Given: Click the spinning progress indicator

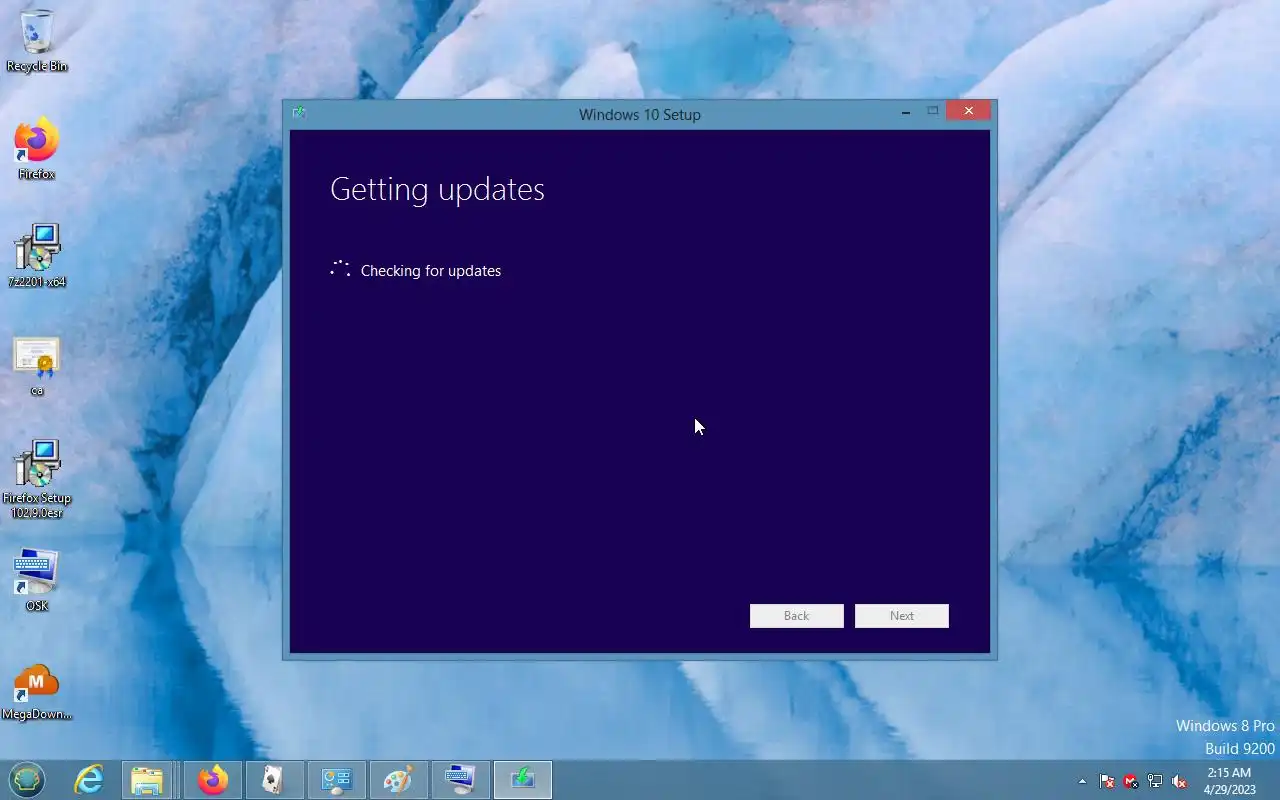Looking at the screenshot, I should [340, 270].
